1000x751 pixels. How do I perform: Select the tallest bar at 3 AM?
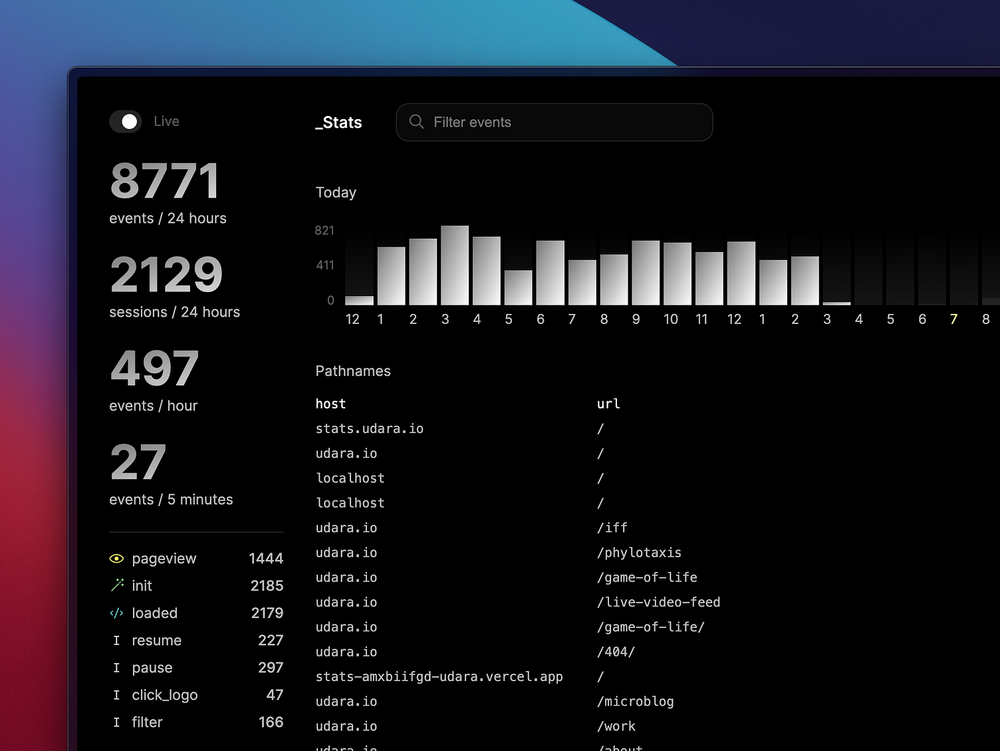tap(455, 265)
